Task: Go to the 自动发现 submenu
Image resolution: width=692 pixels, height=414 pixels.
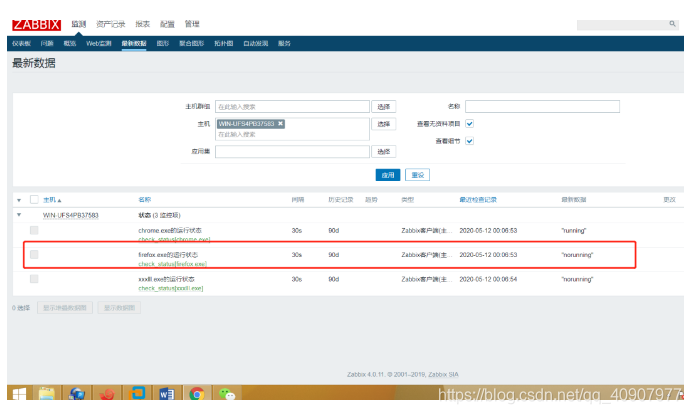Action: [256, 43]
